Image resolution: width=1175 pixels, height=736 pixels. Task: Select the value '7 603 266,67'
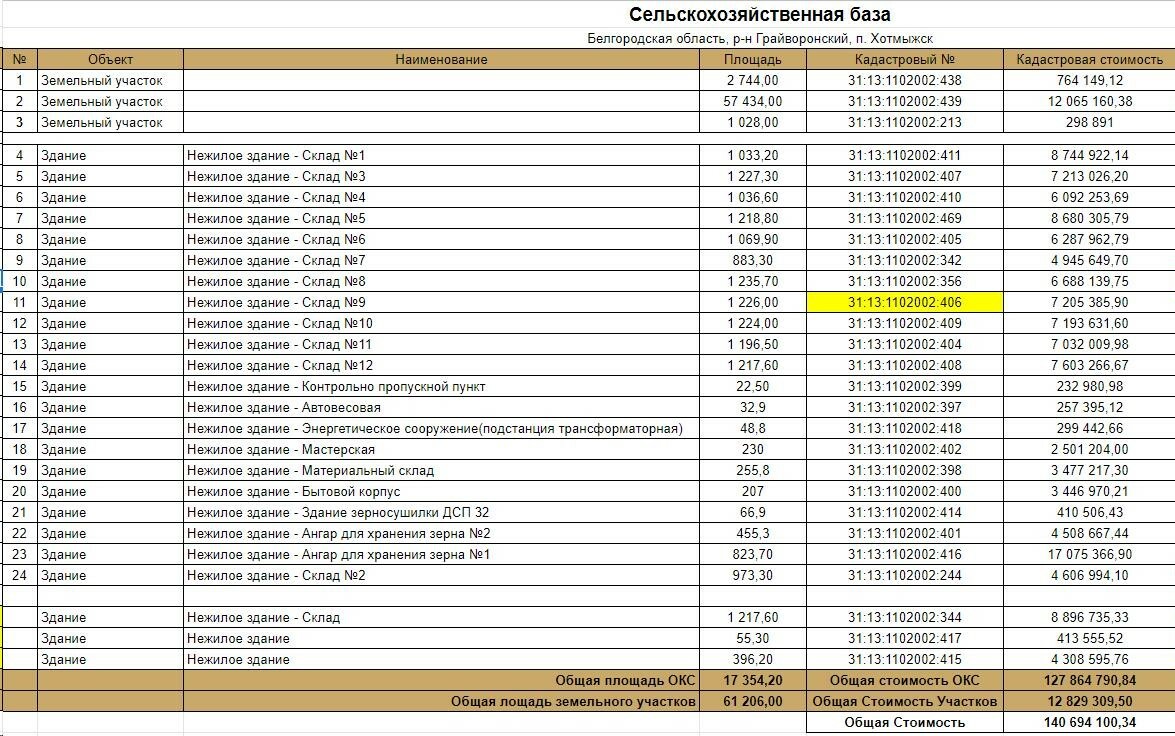1090,365
